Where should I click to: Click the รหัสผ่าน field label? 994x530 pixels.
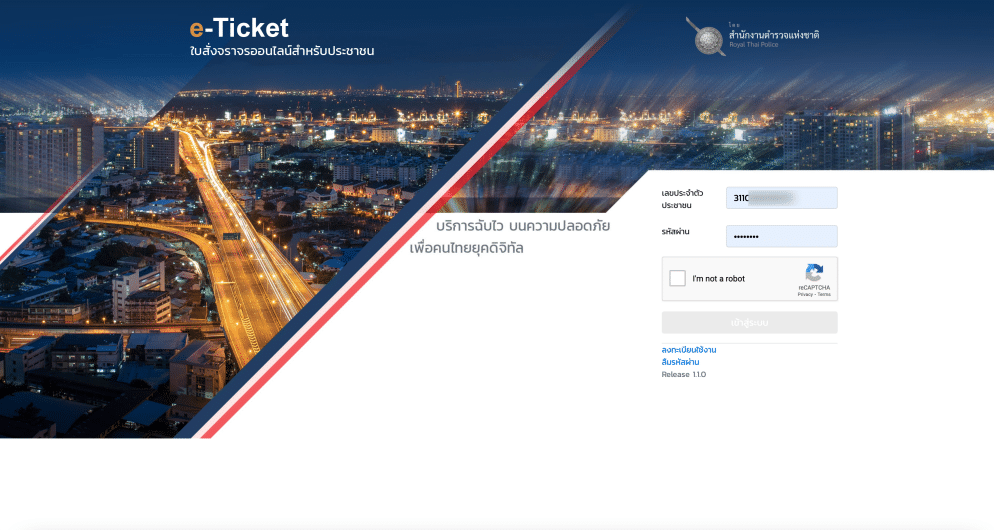[x=675, y=232]
